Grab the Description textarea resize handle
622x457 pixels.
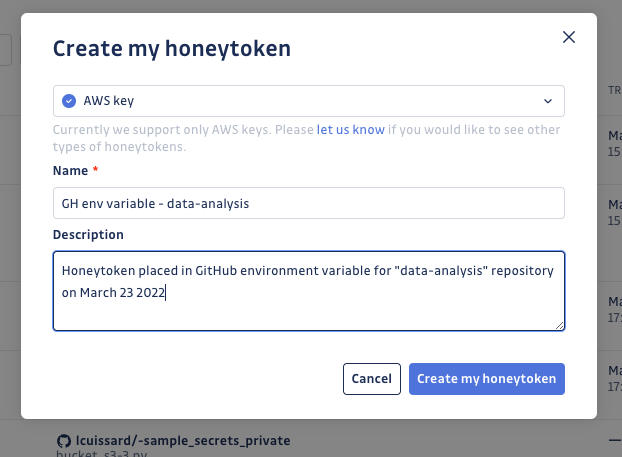[x=560, y=325]
